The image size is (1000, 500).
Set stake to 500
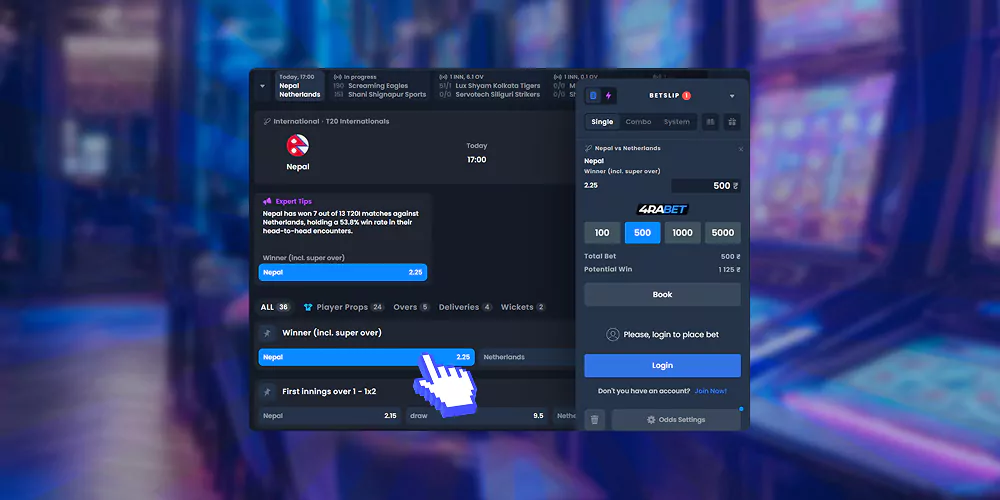coord(642,233)
